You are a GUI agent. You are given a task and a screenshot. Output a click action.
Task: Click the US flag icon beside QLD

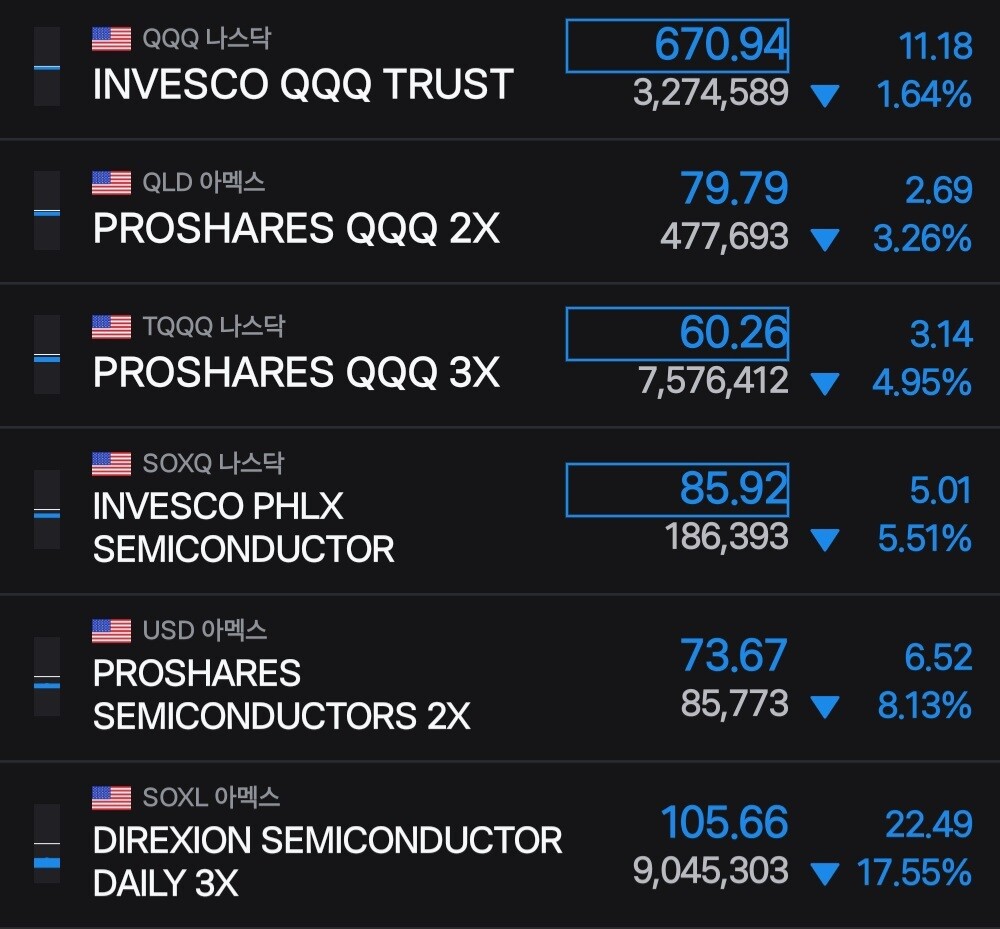tap(112, 183)
